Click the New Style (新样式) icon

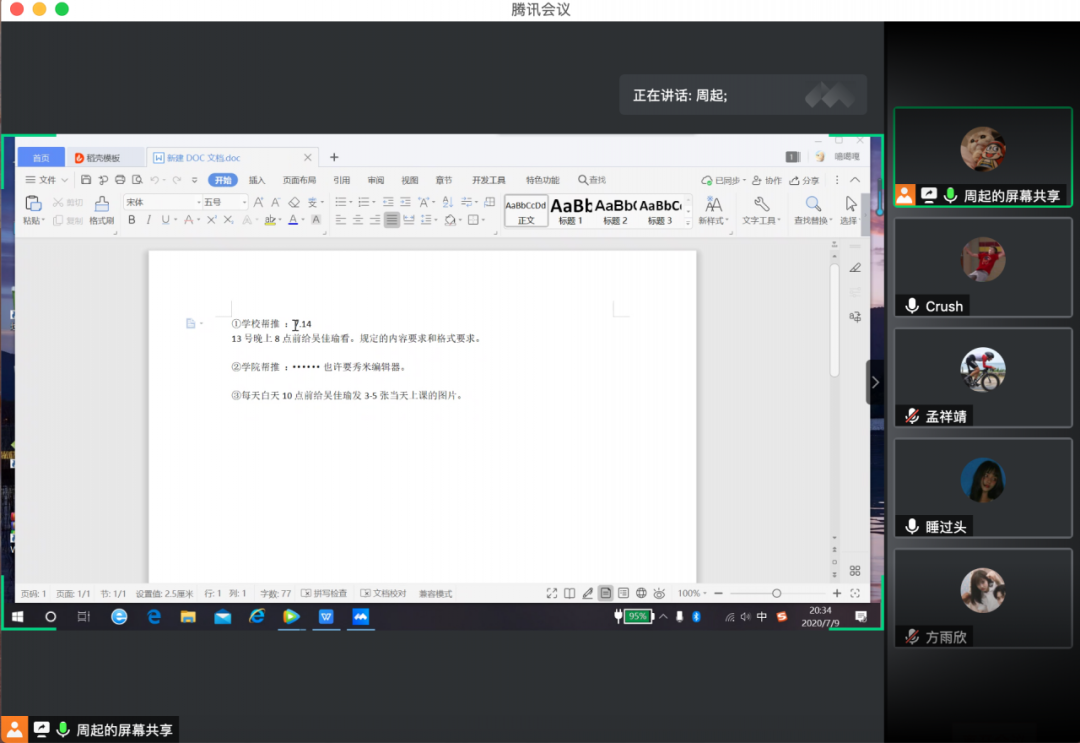coord(713,204)
